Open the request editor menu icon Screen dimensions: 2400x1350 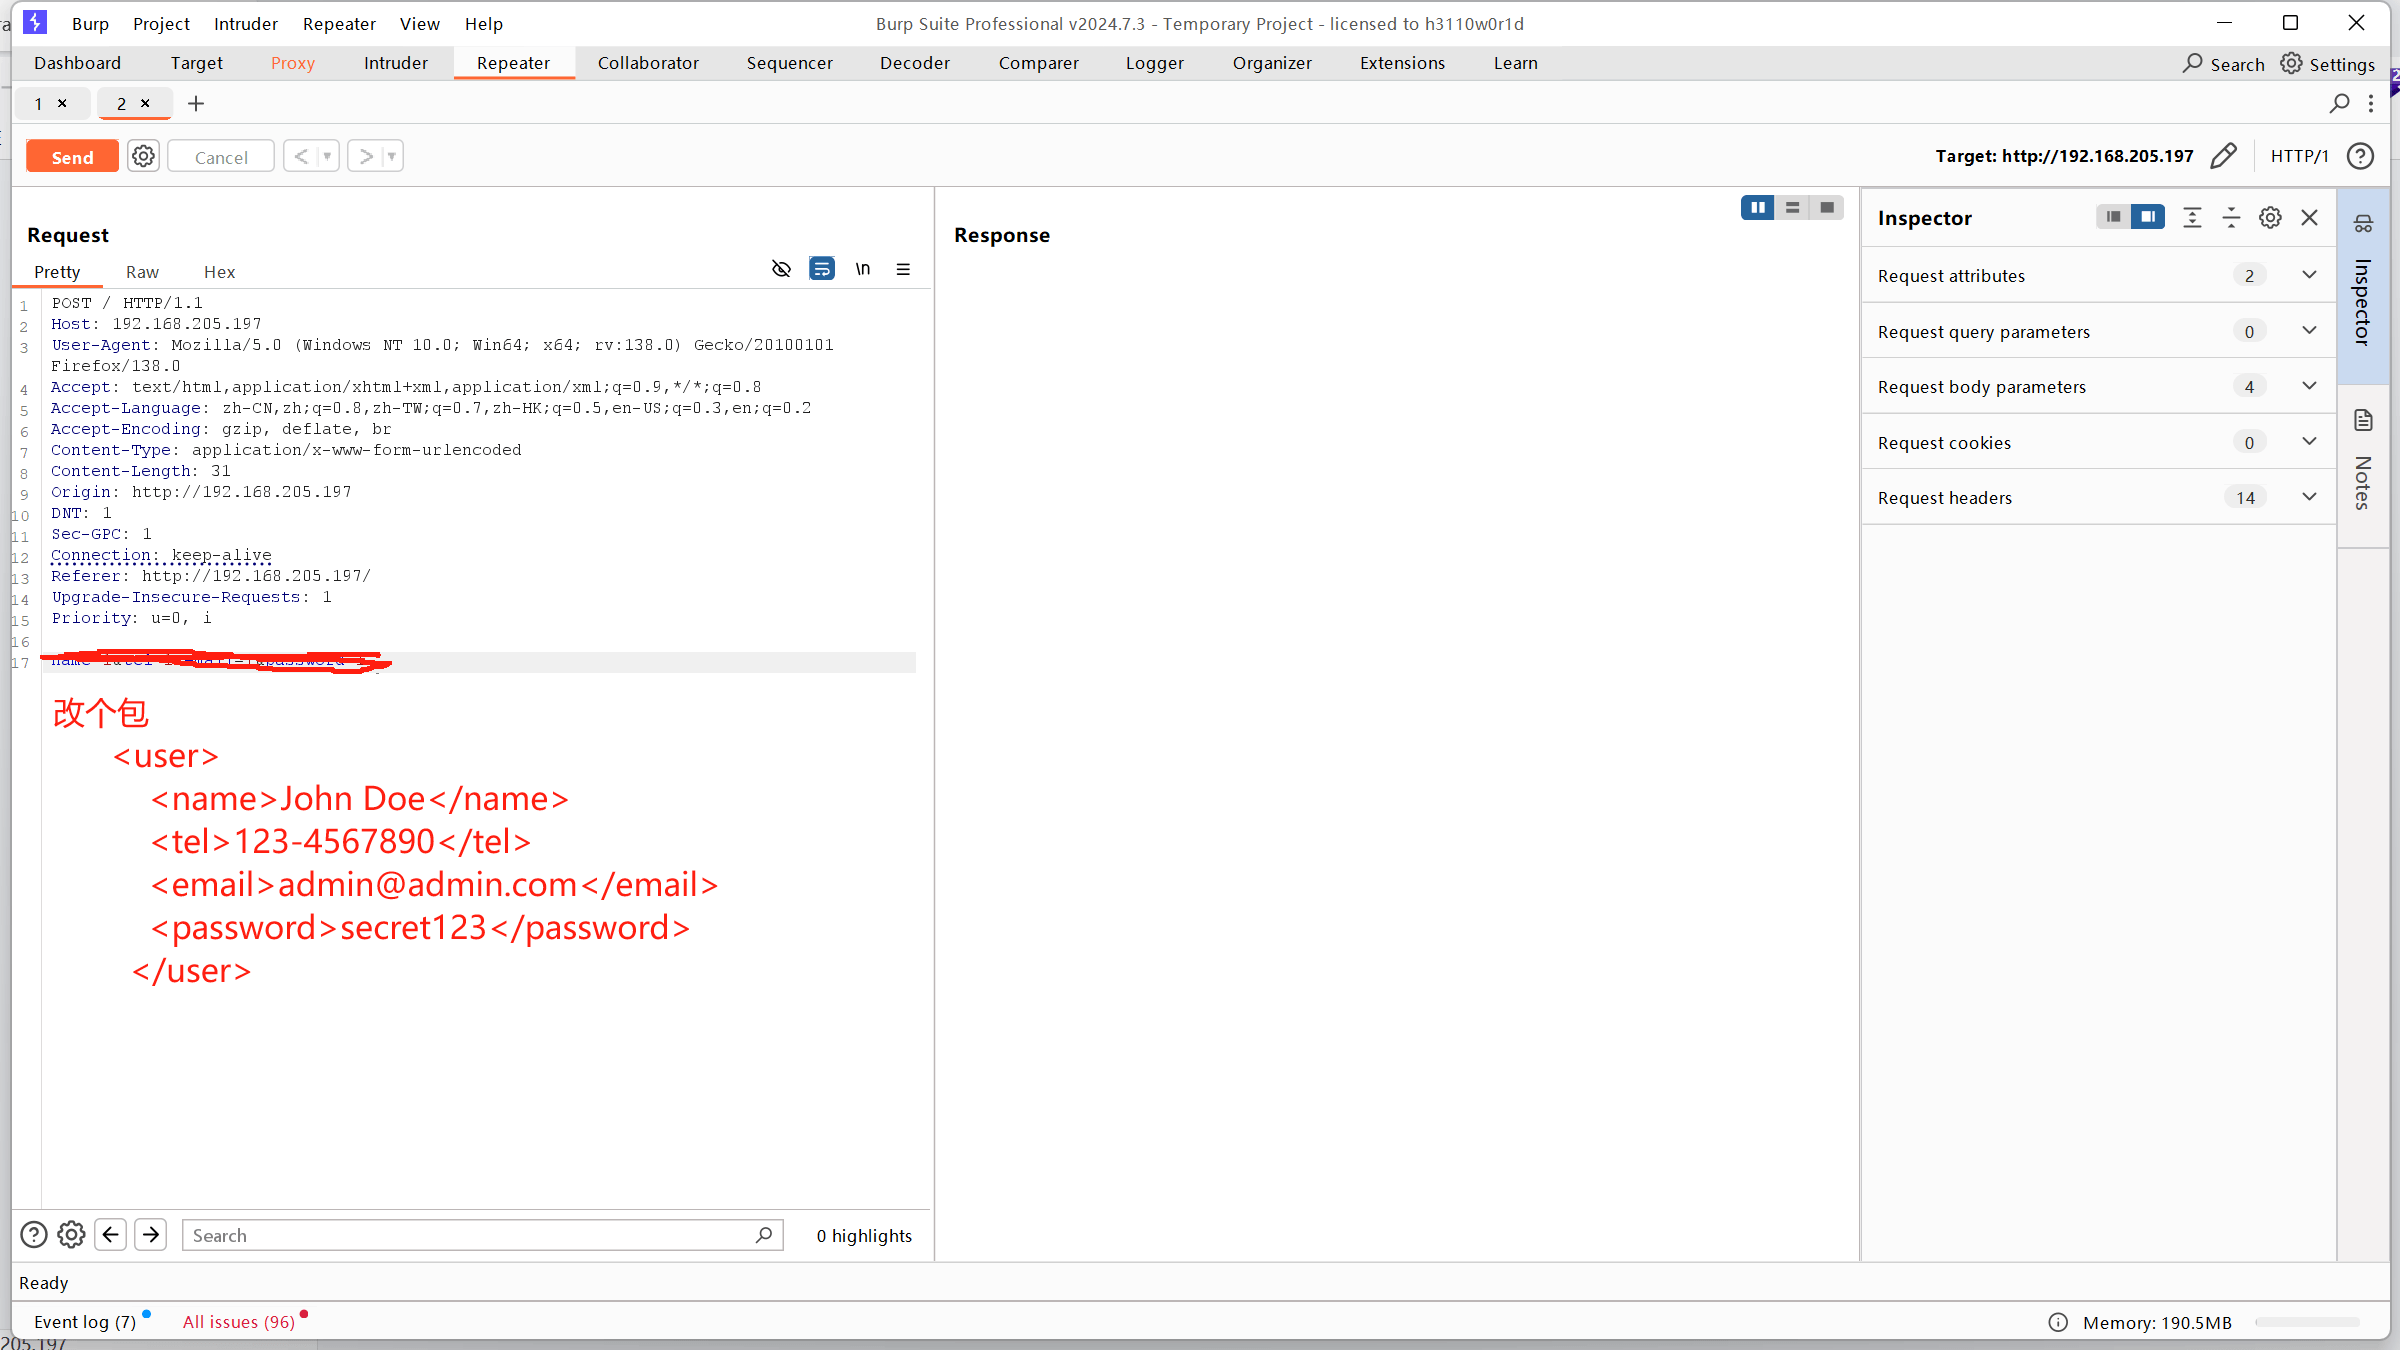coord(903,269)
